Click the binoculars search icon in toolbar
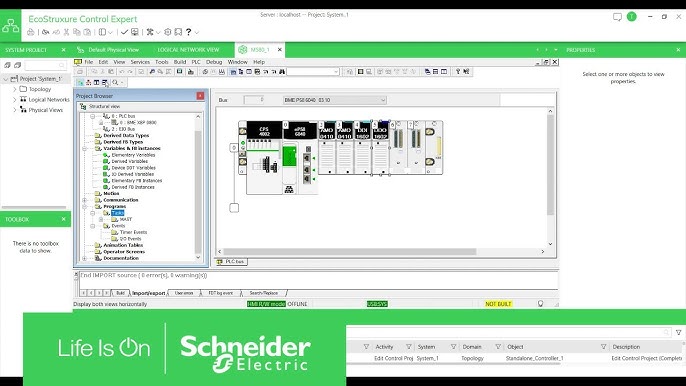The height and width of the screenshot is (386, 686). pyautogui.click(x=282, y=71)
